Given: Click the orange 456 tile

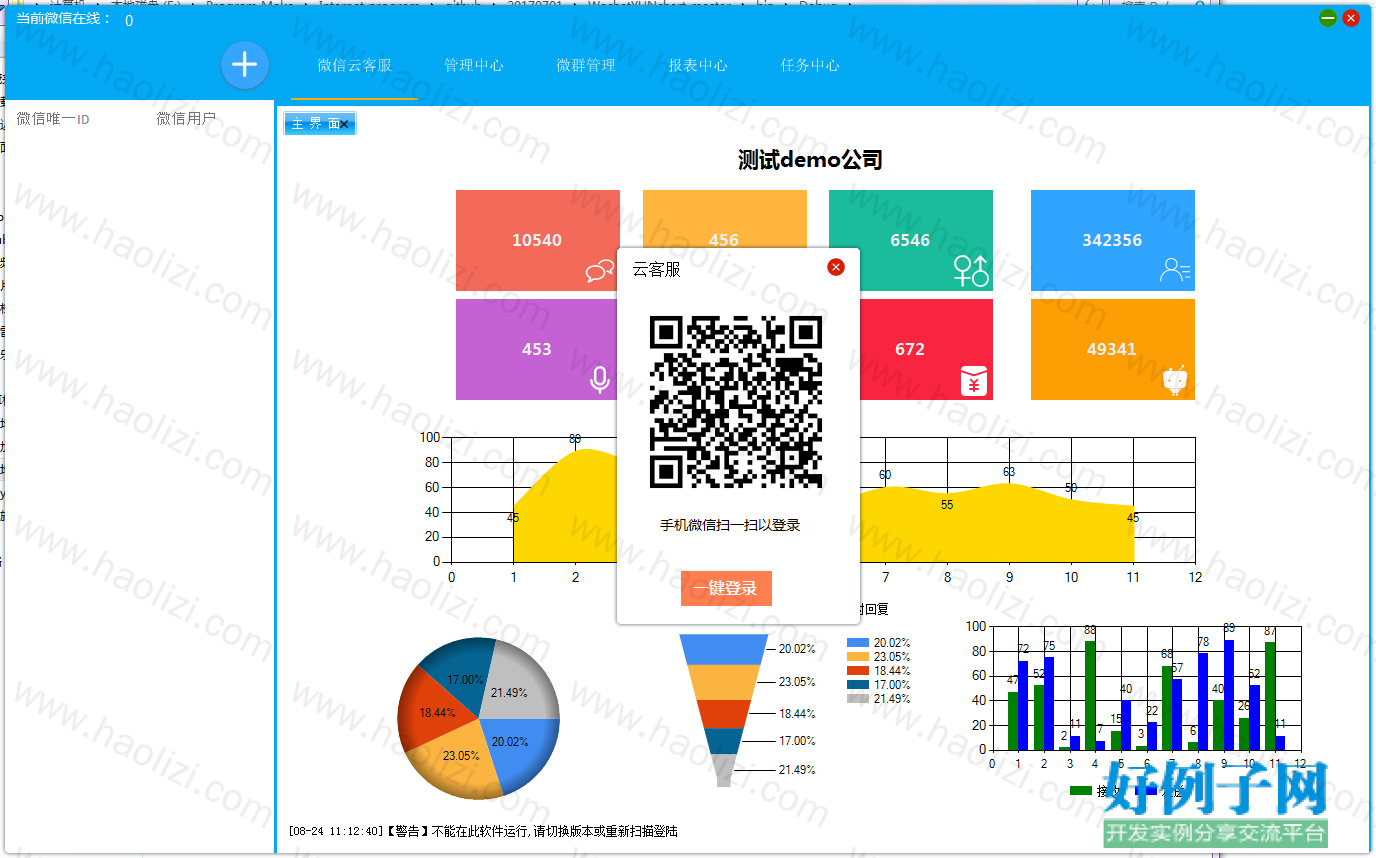Looking at the screenshot, I should [724, 240].
